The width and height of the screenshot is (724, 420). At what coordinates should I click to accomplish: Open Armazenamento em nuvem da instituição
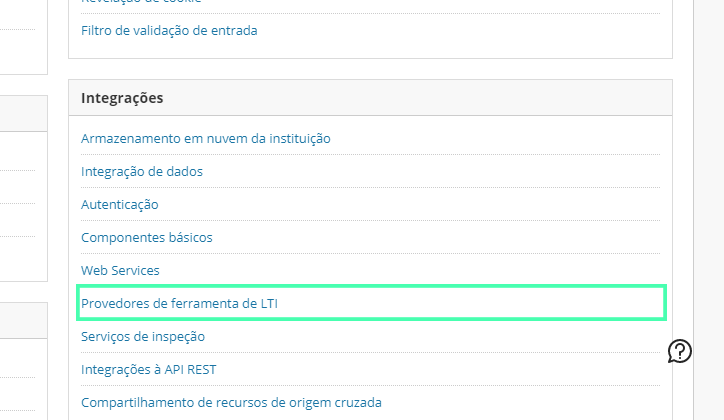(205, 138)
